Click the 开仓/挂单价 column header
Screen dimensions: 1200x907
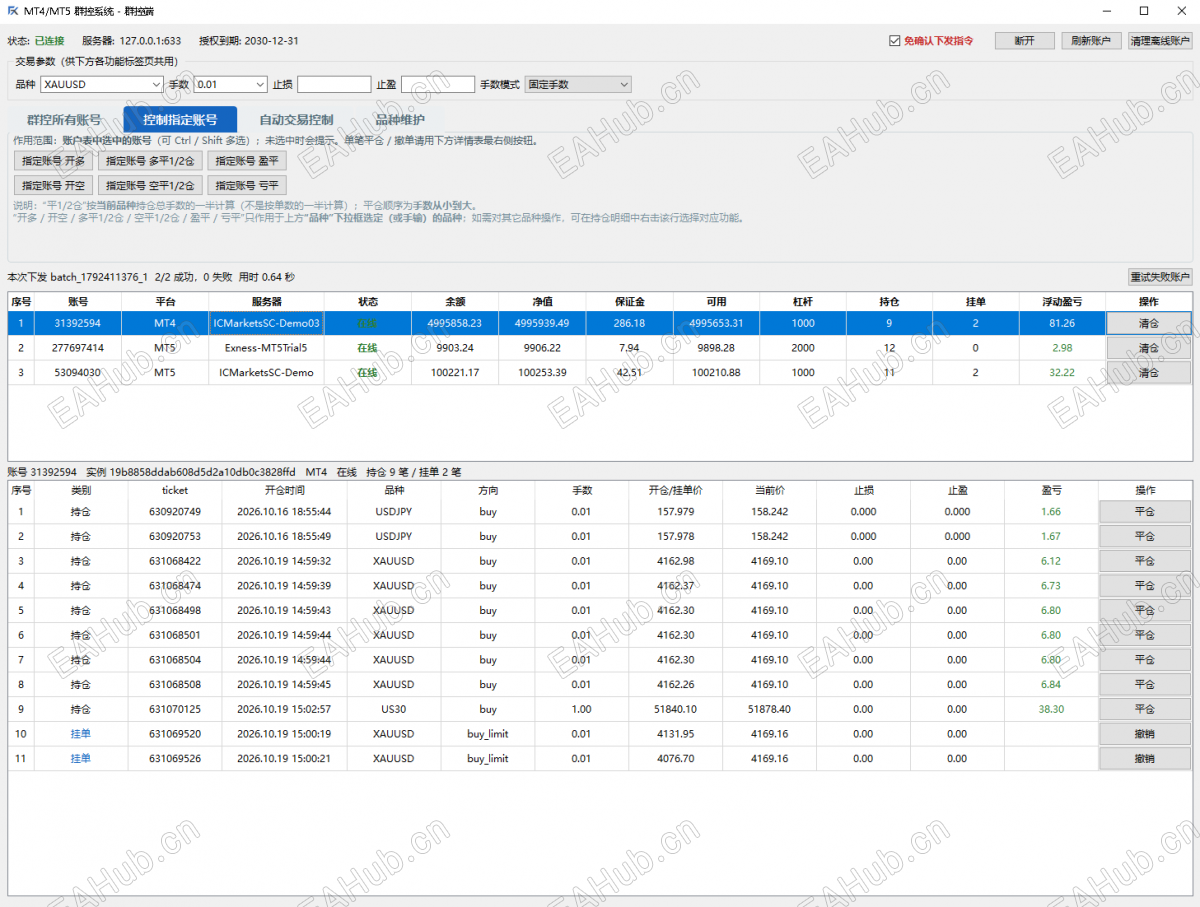(x=676, y=490)
